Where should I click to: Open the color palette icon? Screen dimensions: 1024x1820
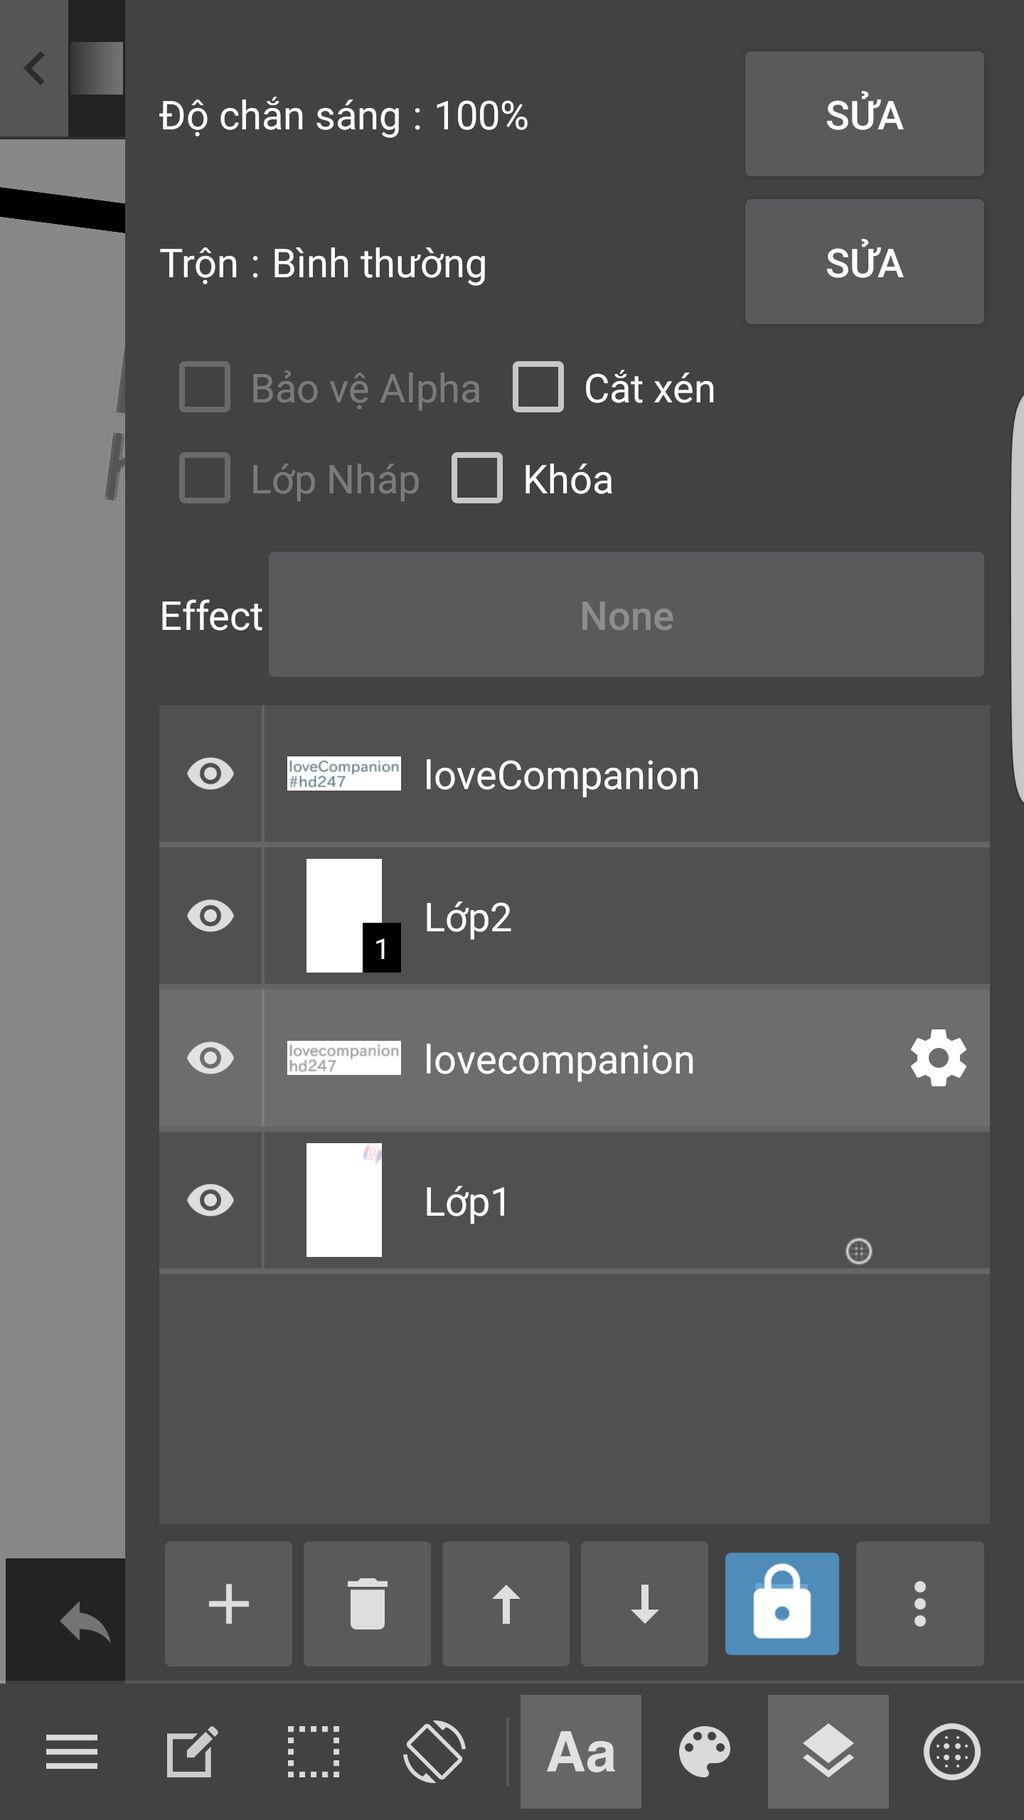click(705, 1752)
